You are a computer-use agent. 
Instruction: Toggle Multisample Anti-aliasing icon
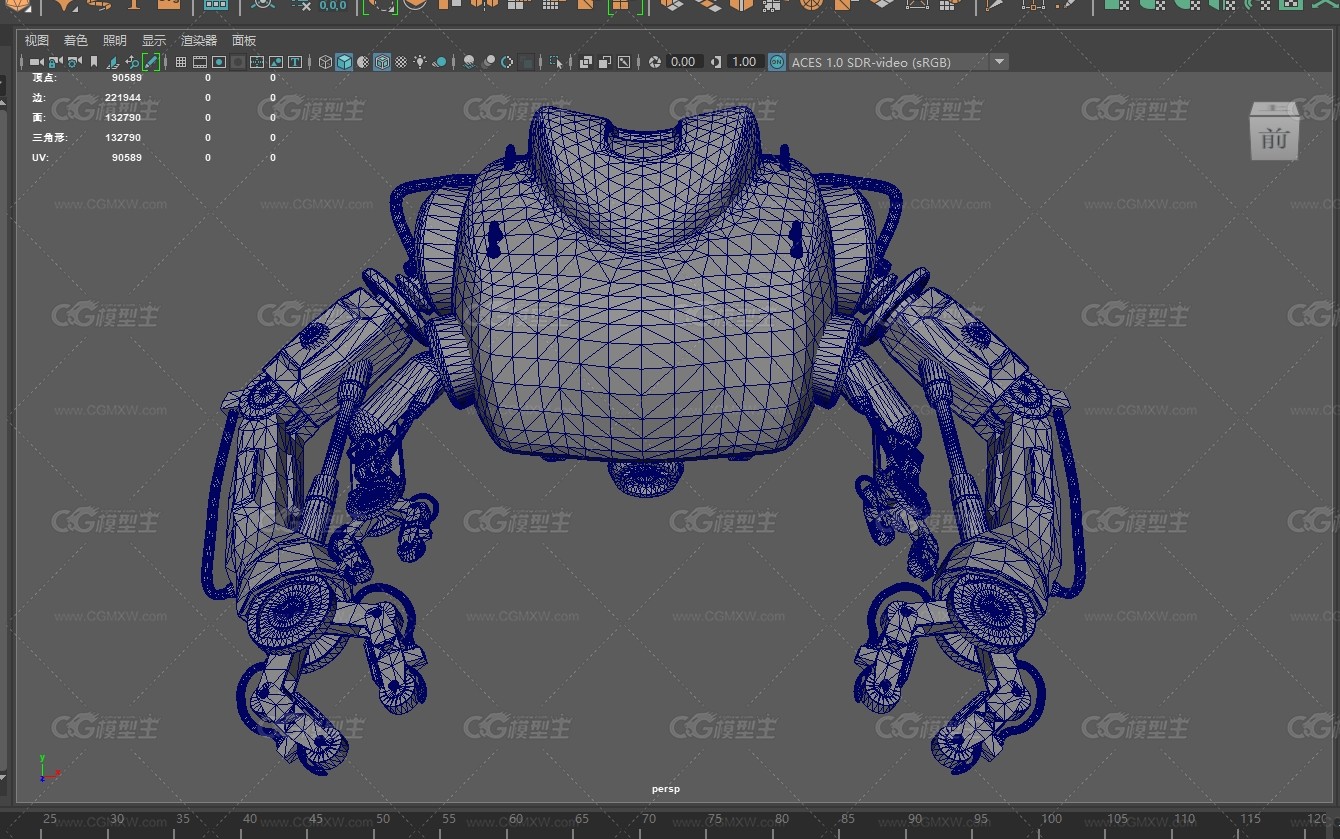pyautogui.click(x=507, y=62)
